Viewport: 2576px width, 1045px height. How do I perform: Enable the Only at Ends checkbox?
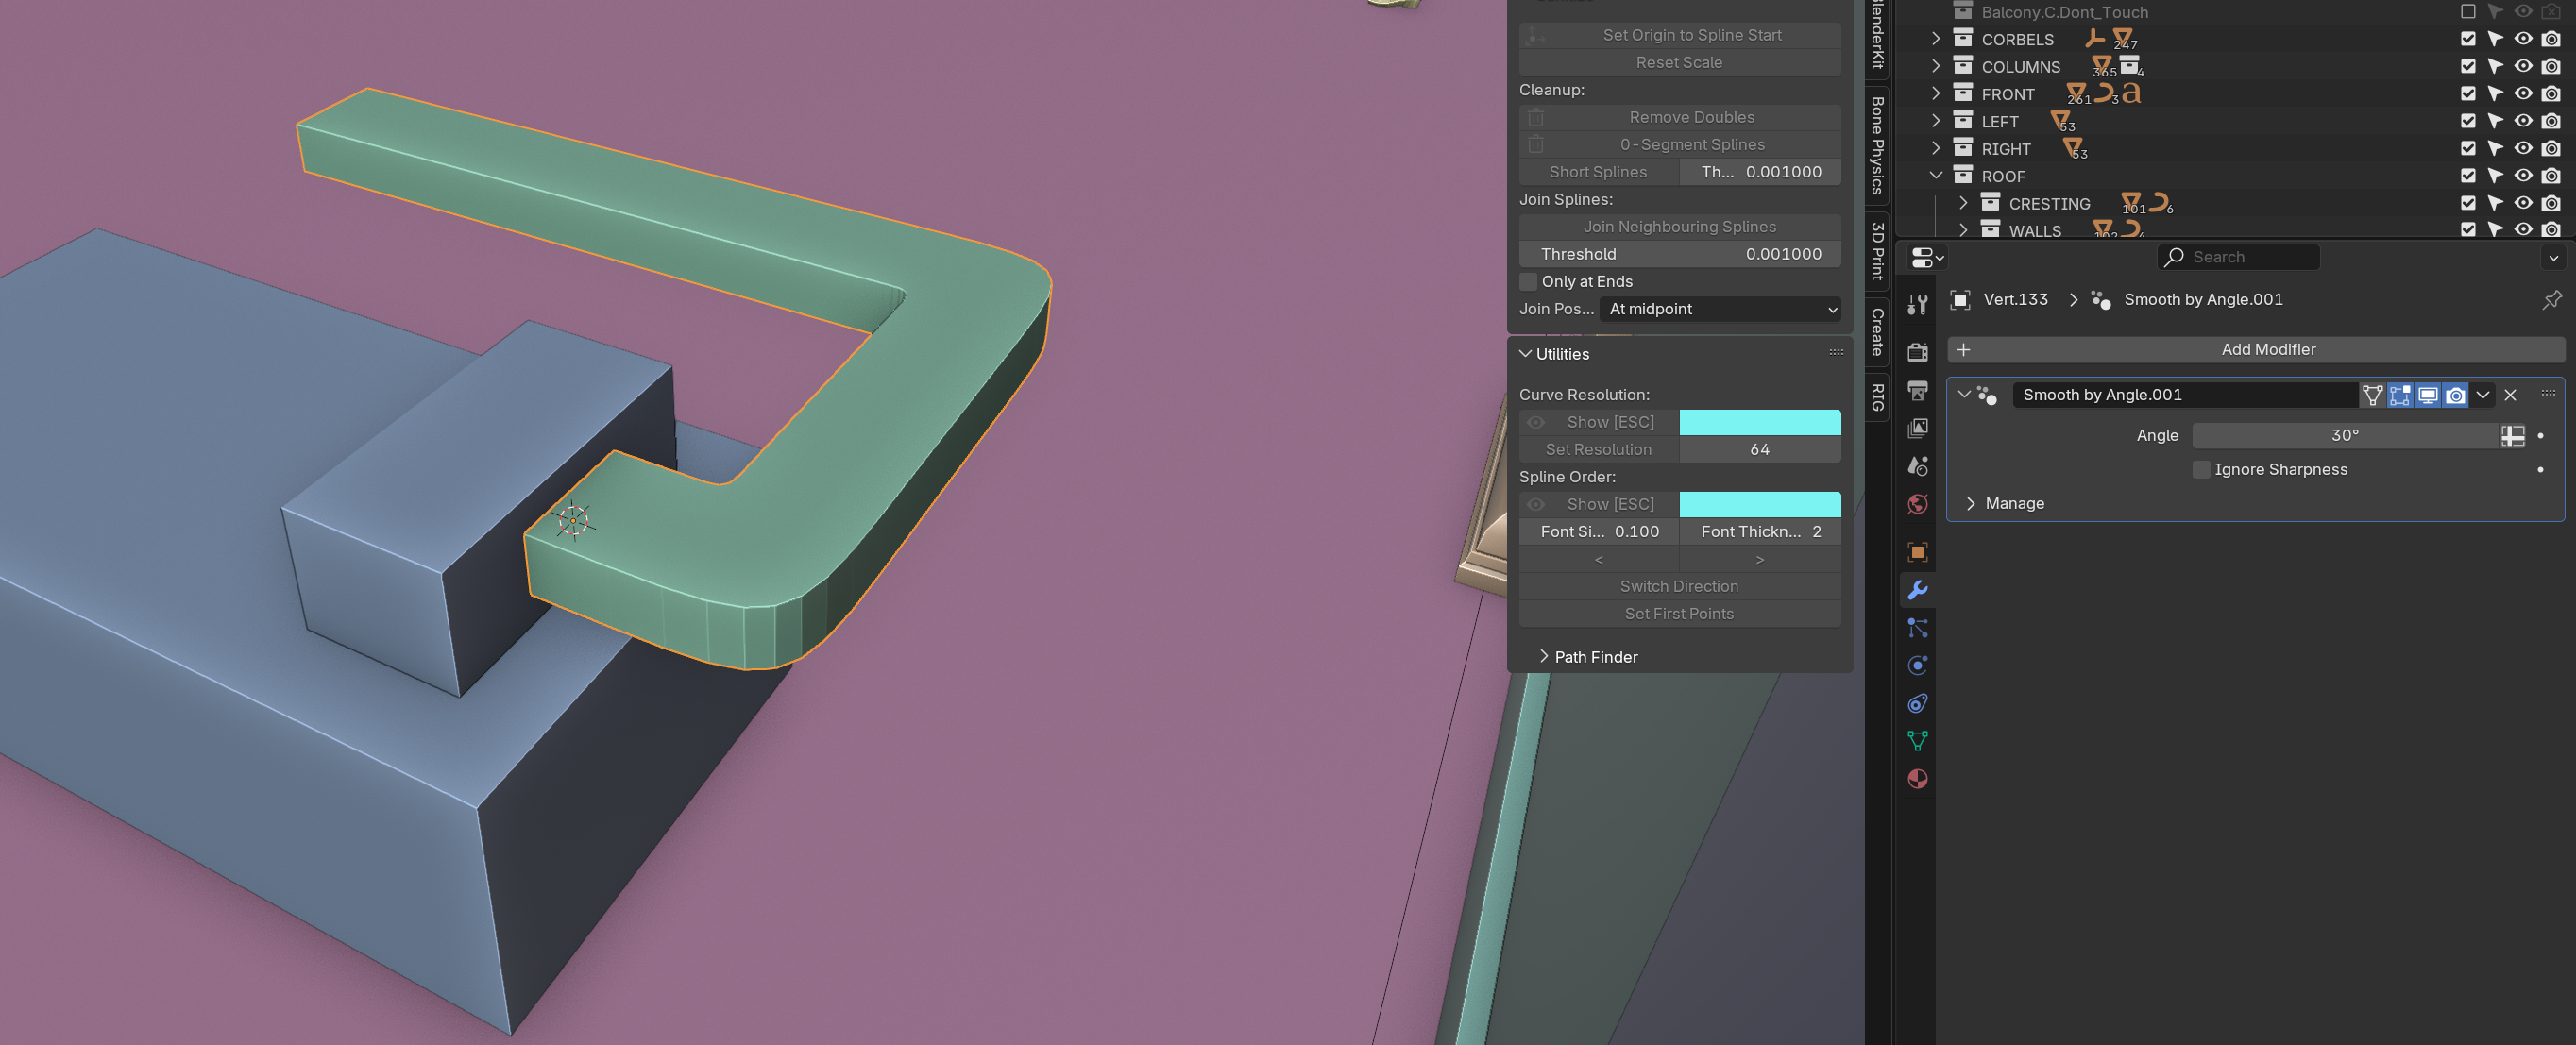1528,282
